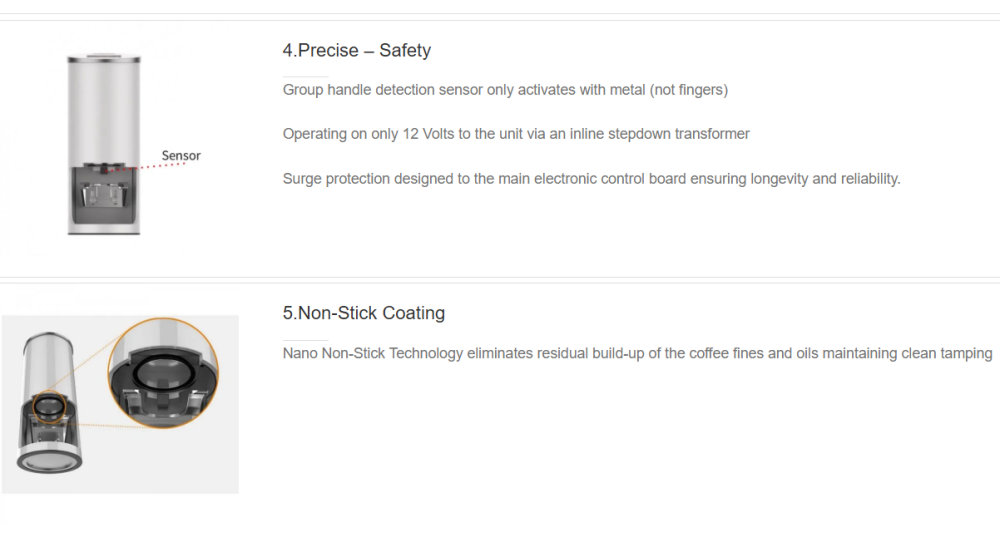The width and height of the screenshot is (1000, 542).
Task: Click the words "(not fingers)"
Action: (688, 90)
